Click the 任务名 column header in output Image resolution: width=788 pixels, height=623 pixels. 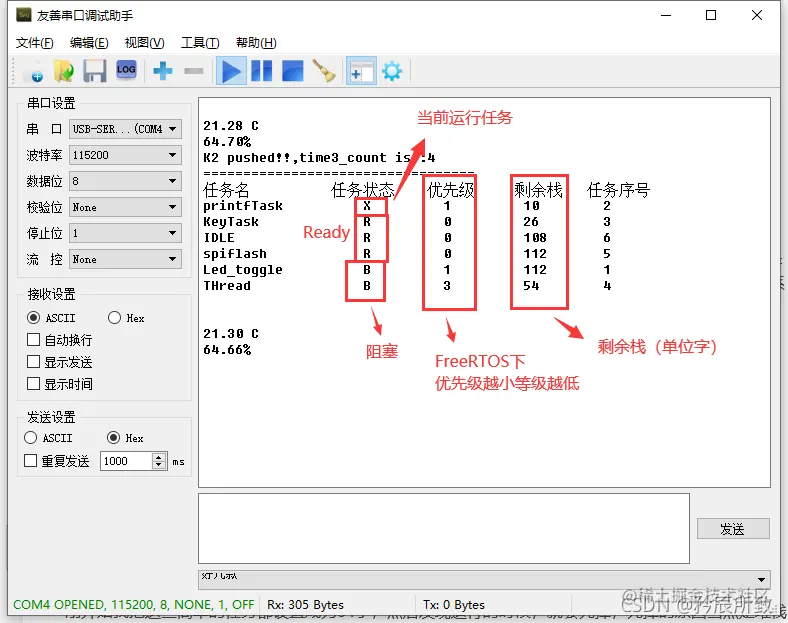[226, 190]
